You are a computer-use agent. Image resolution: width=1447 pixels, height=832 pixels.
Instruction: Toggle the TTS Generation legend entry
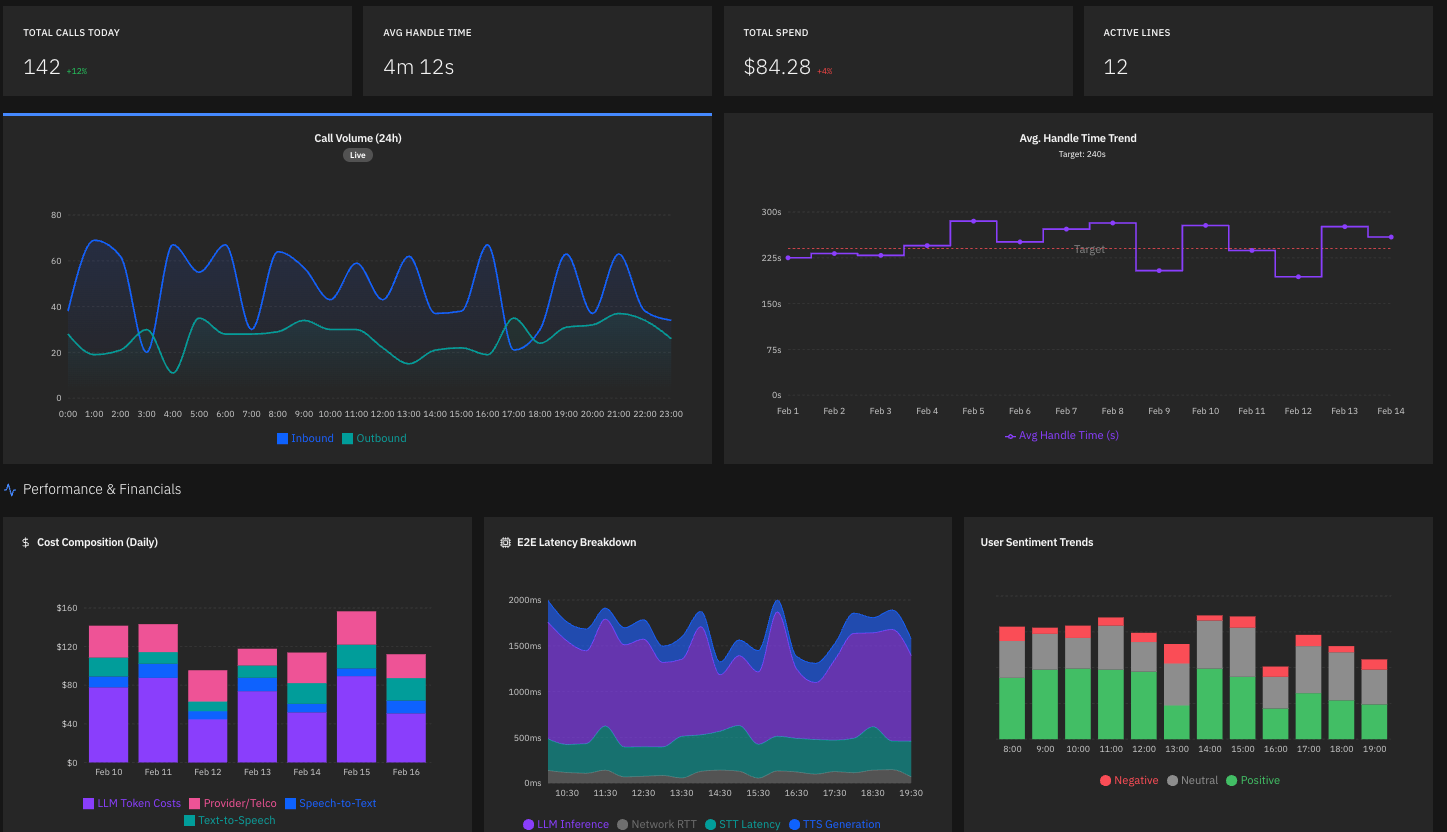(835, 824)
